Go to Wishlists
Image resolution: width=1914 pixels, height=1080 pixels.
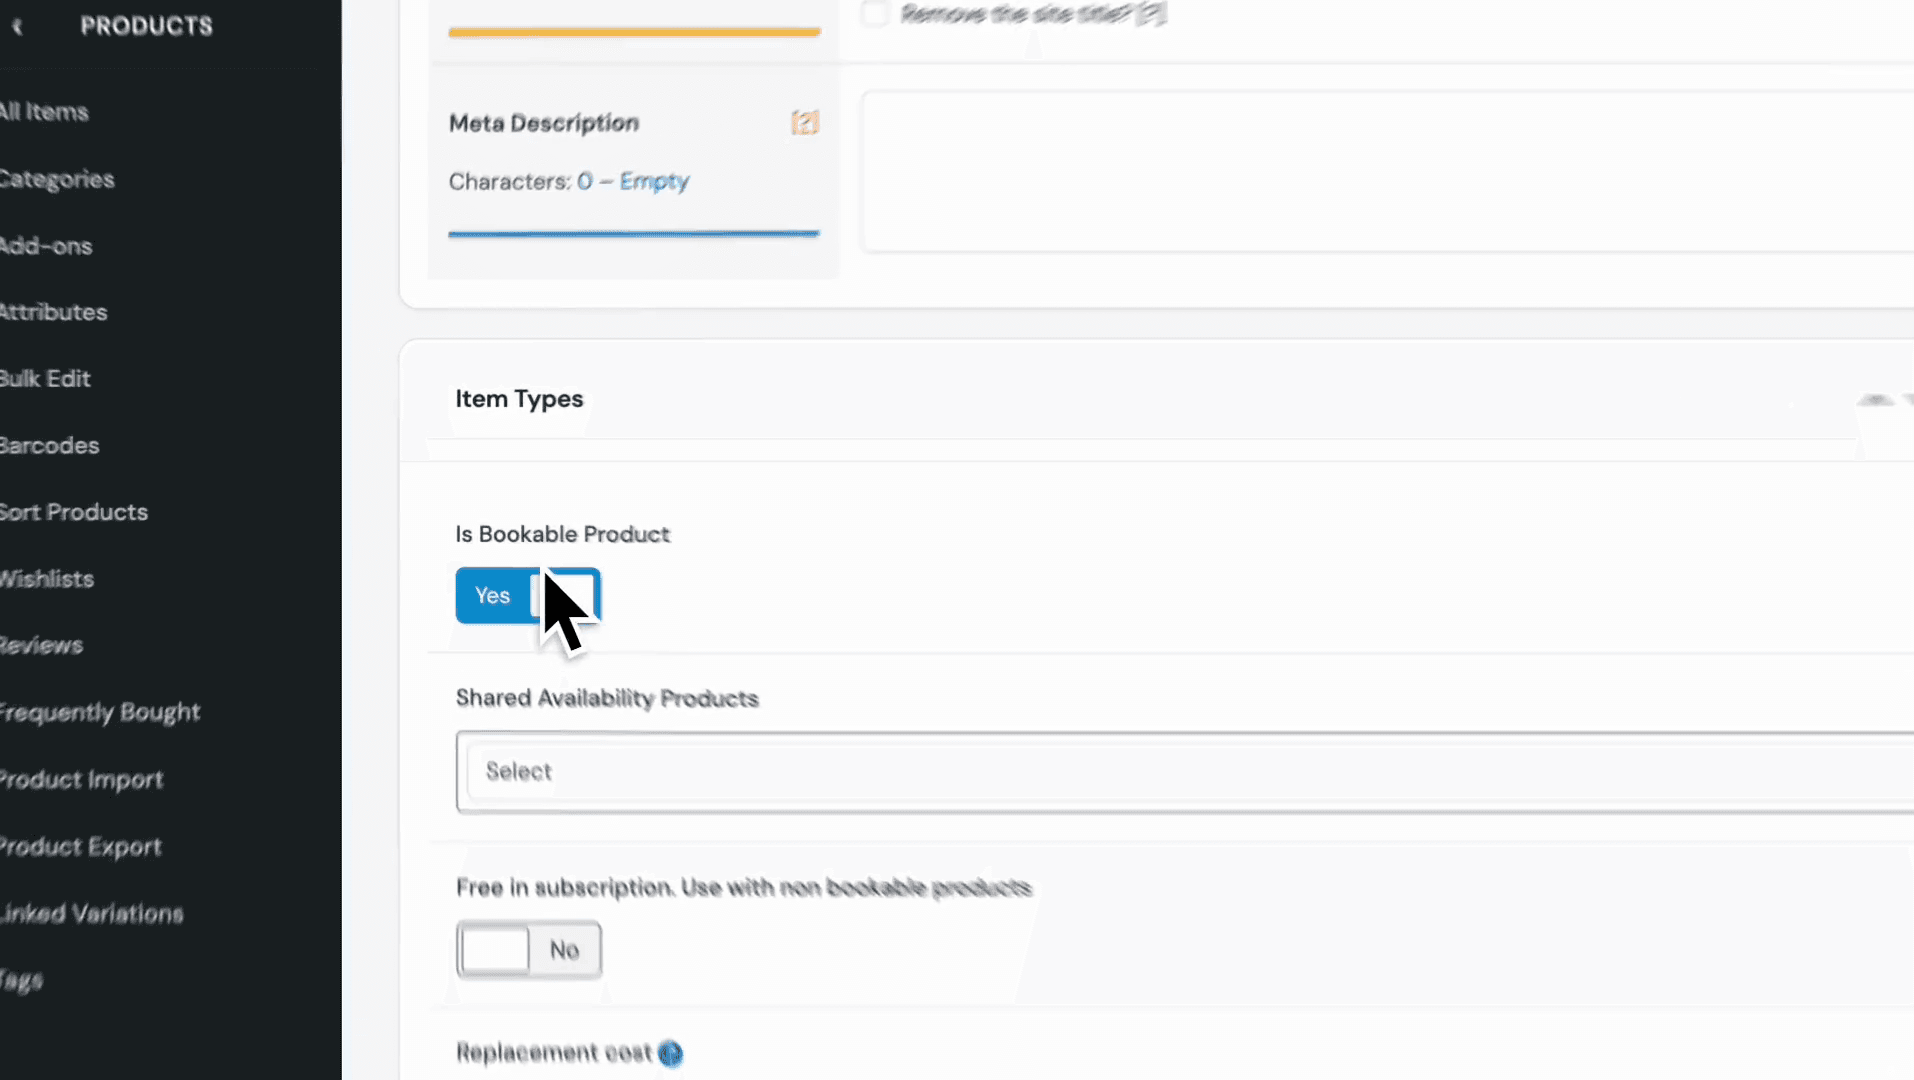(47, 579)
